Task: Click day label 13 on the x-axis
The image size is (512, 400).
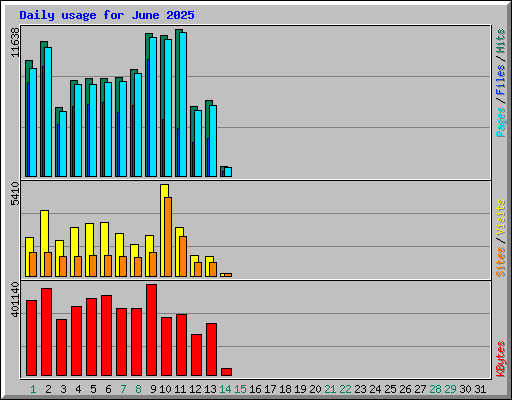Action: tap(210, 389)
